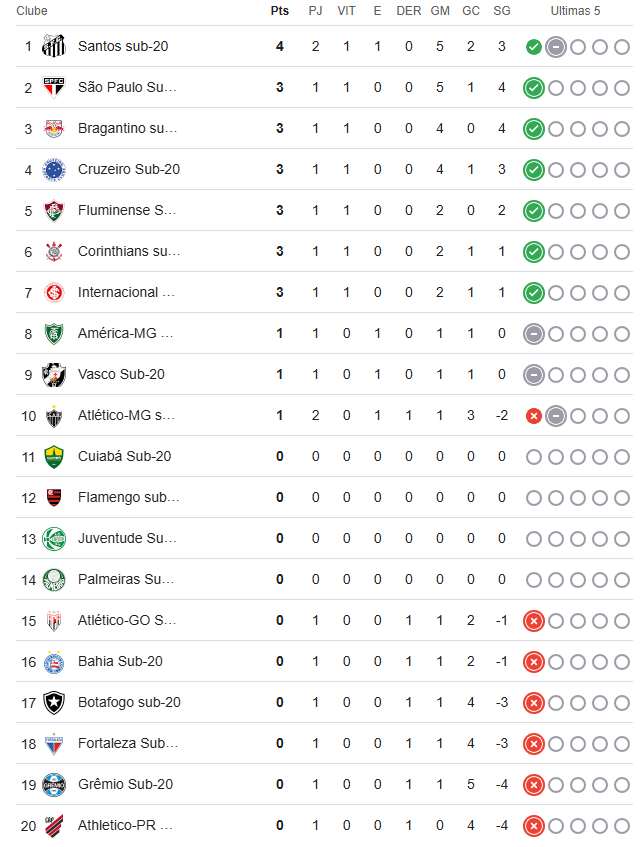
Task: Click the Botafogo sub-20 star crest
Action: point(54,703)
